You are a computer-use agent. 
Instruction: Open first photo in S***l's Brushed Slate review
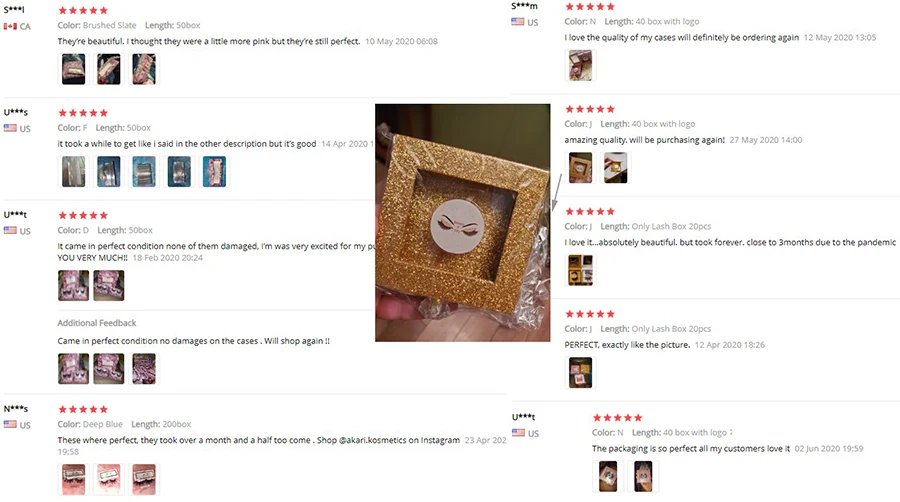point(73,69)
